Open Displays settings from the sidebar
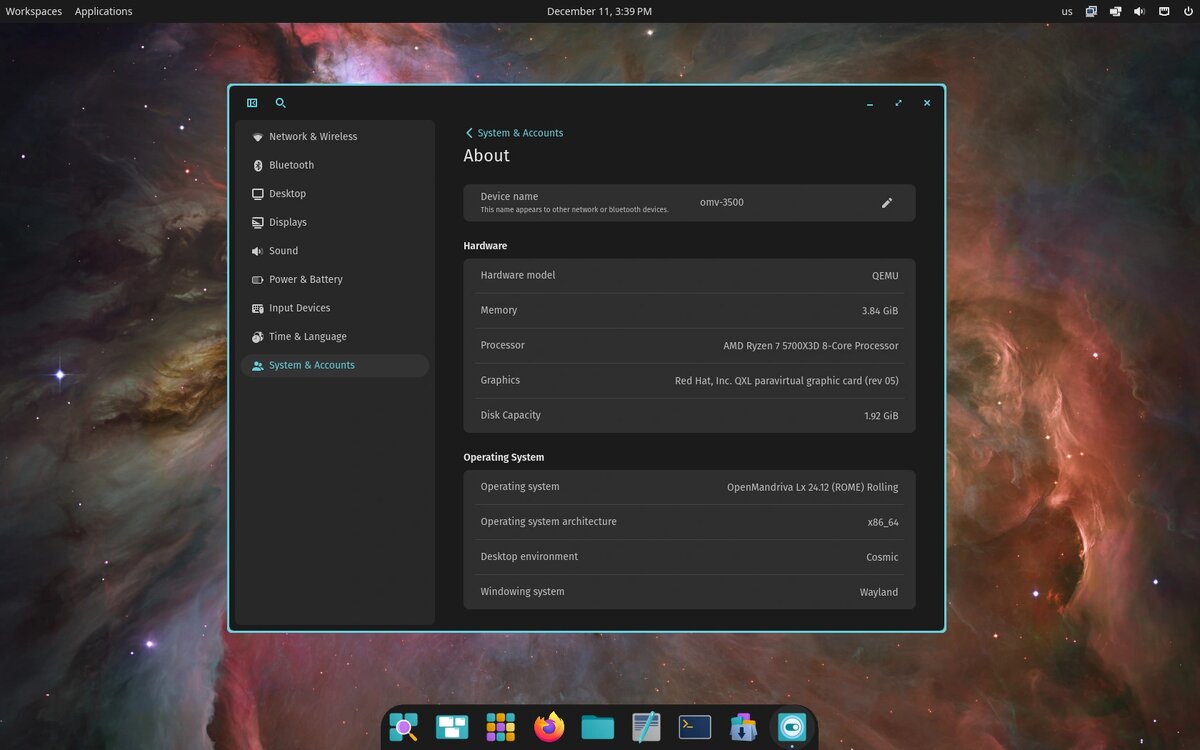1200x750 pixels. [290, 222]
